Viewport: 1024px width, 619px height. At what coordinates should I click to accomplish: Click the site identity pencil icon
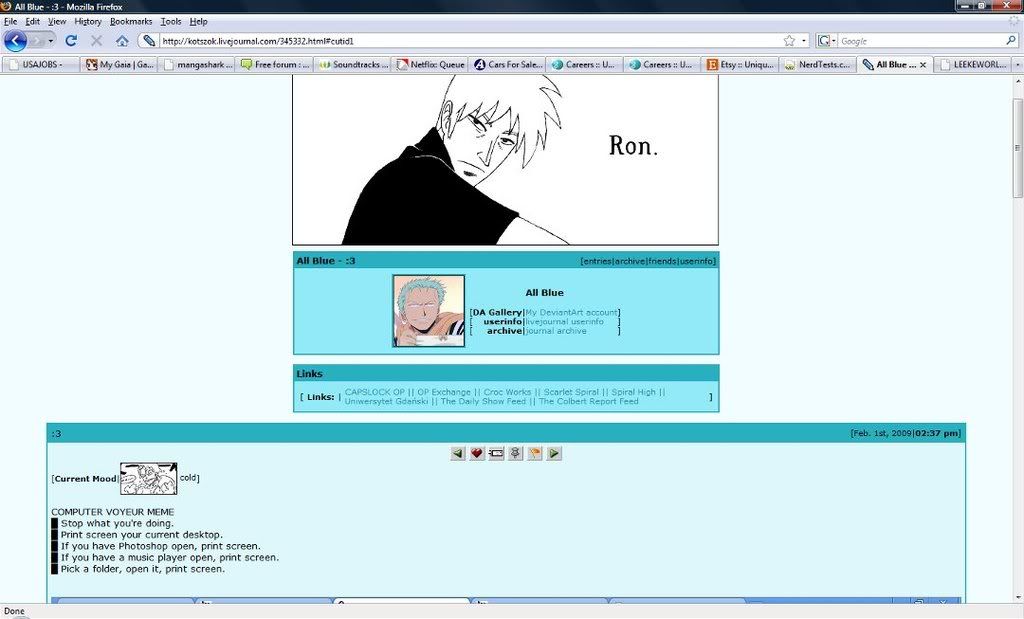coord(150,40)
